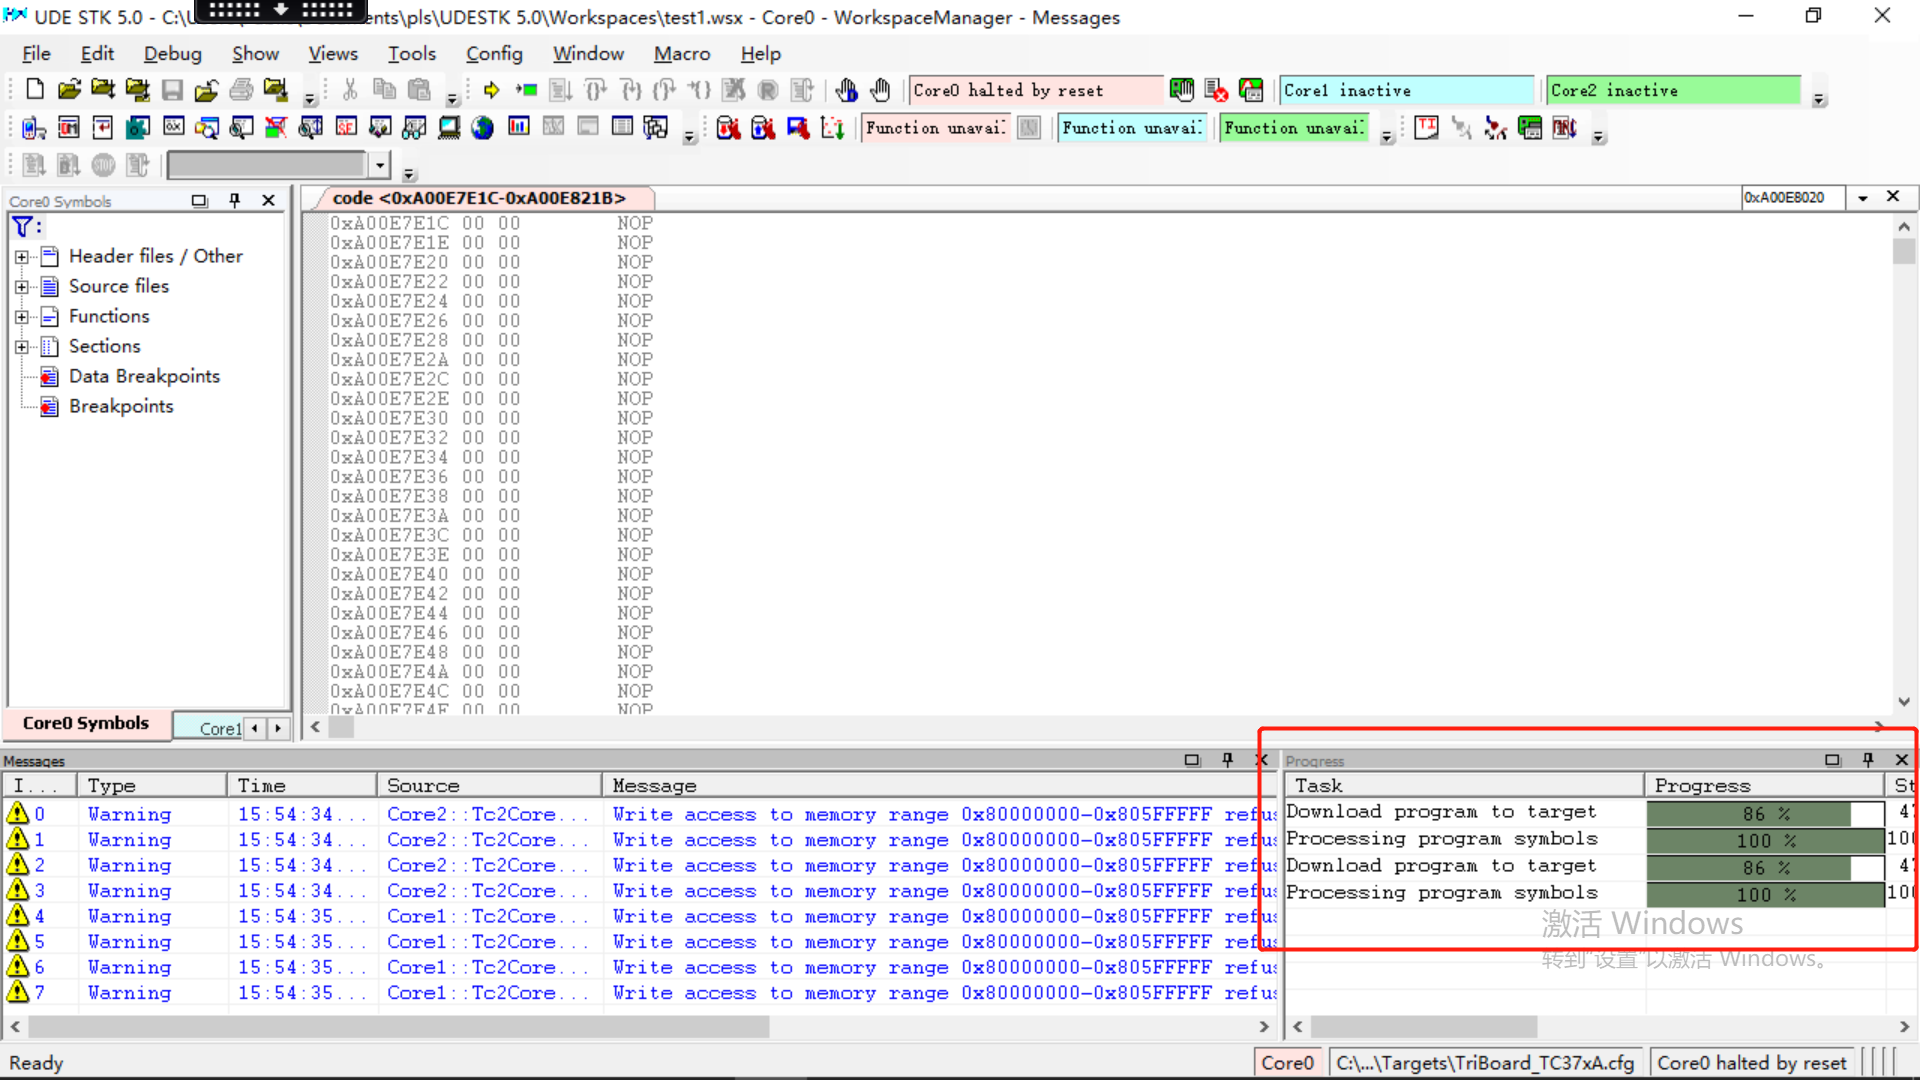
Task: Select the Breakpoints tree entry
Action: tap(121, 407)
